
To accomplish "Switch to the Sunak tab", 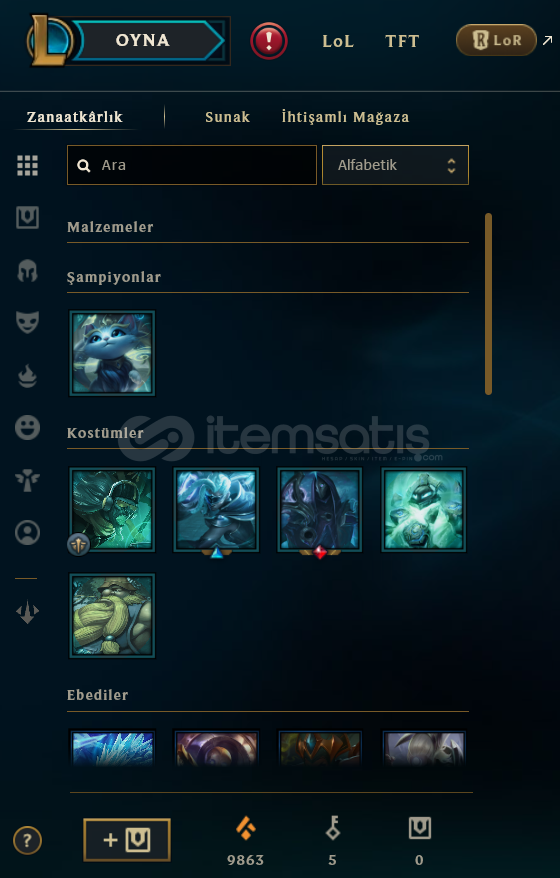I will [227, 117].
